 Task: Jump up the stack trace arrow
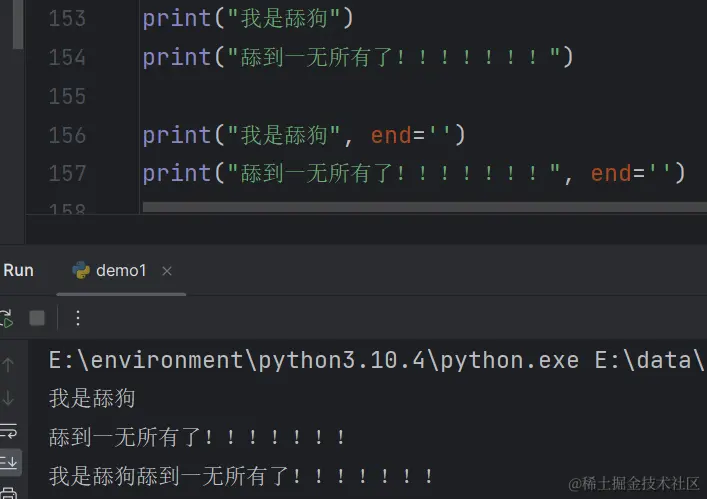[8, 364]
